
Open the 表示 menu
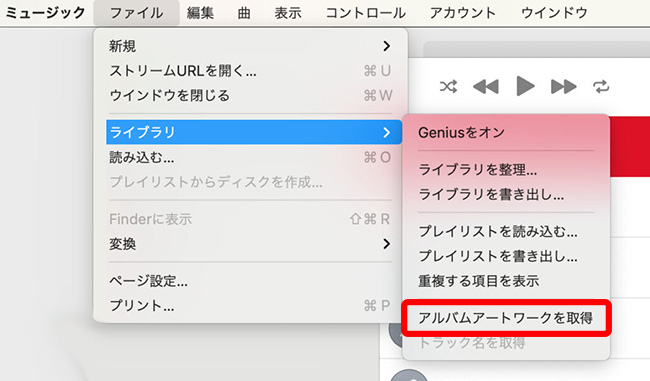(x=288, y=13)
